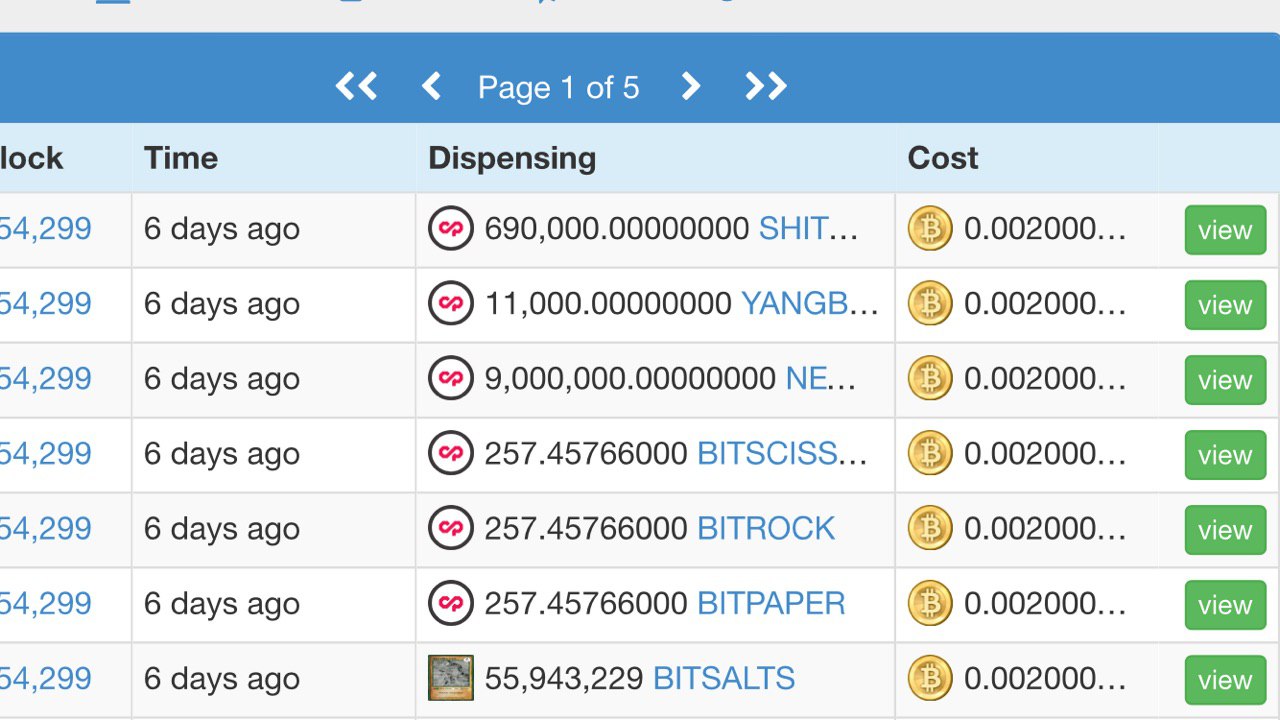View the BITPAPER dispenser
The height and width of the screenshot is (720, 1280).
[1225, 605]
